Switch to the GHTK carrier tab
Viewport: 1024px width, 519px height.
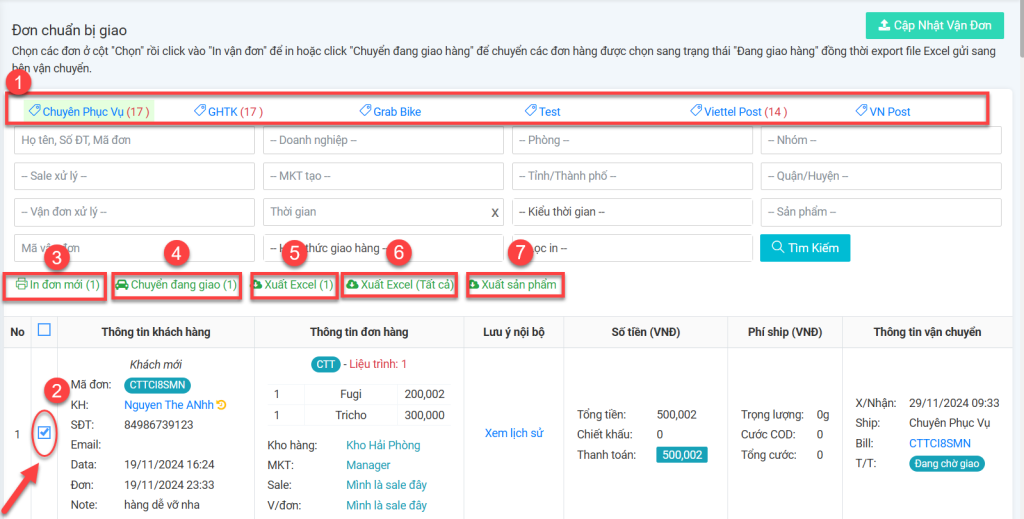coord(228,111)
